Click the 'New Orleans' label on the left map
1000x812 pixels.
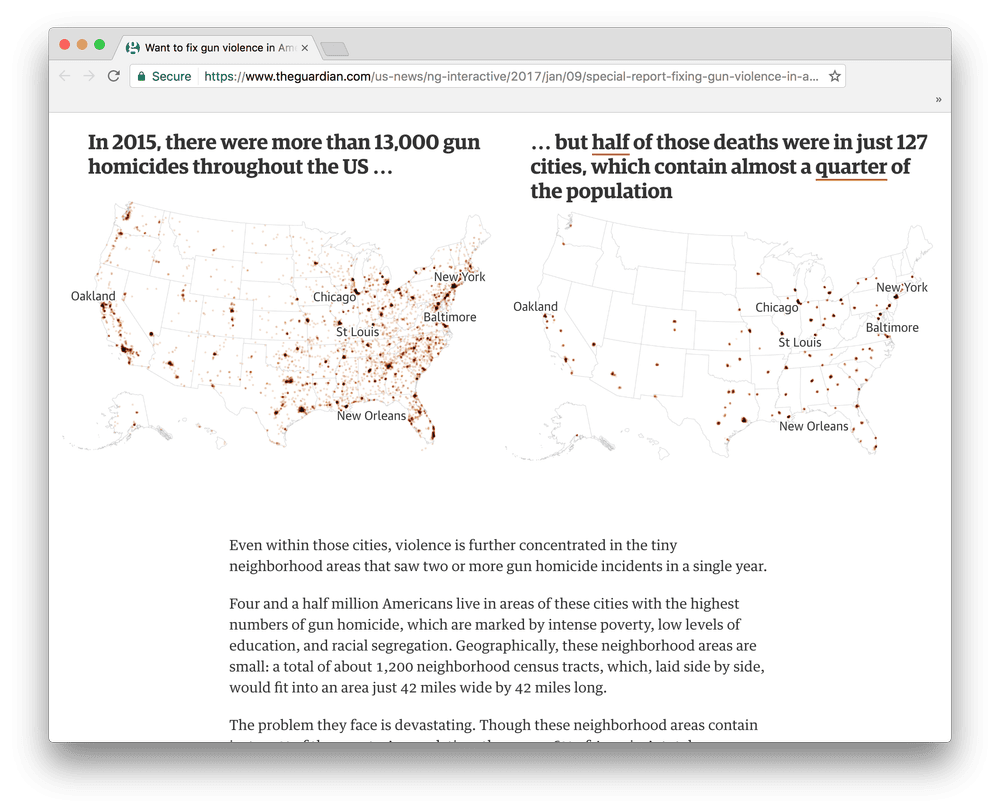click(x=371, y=416)
